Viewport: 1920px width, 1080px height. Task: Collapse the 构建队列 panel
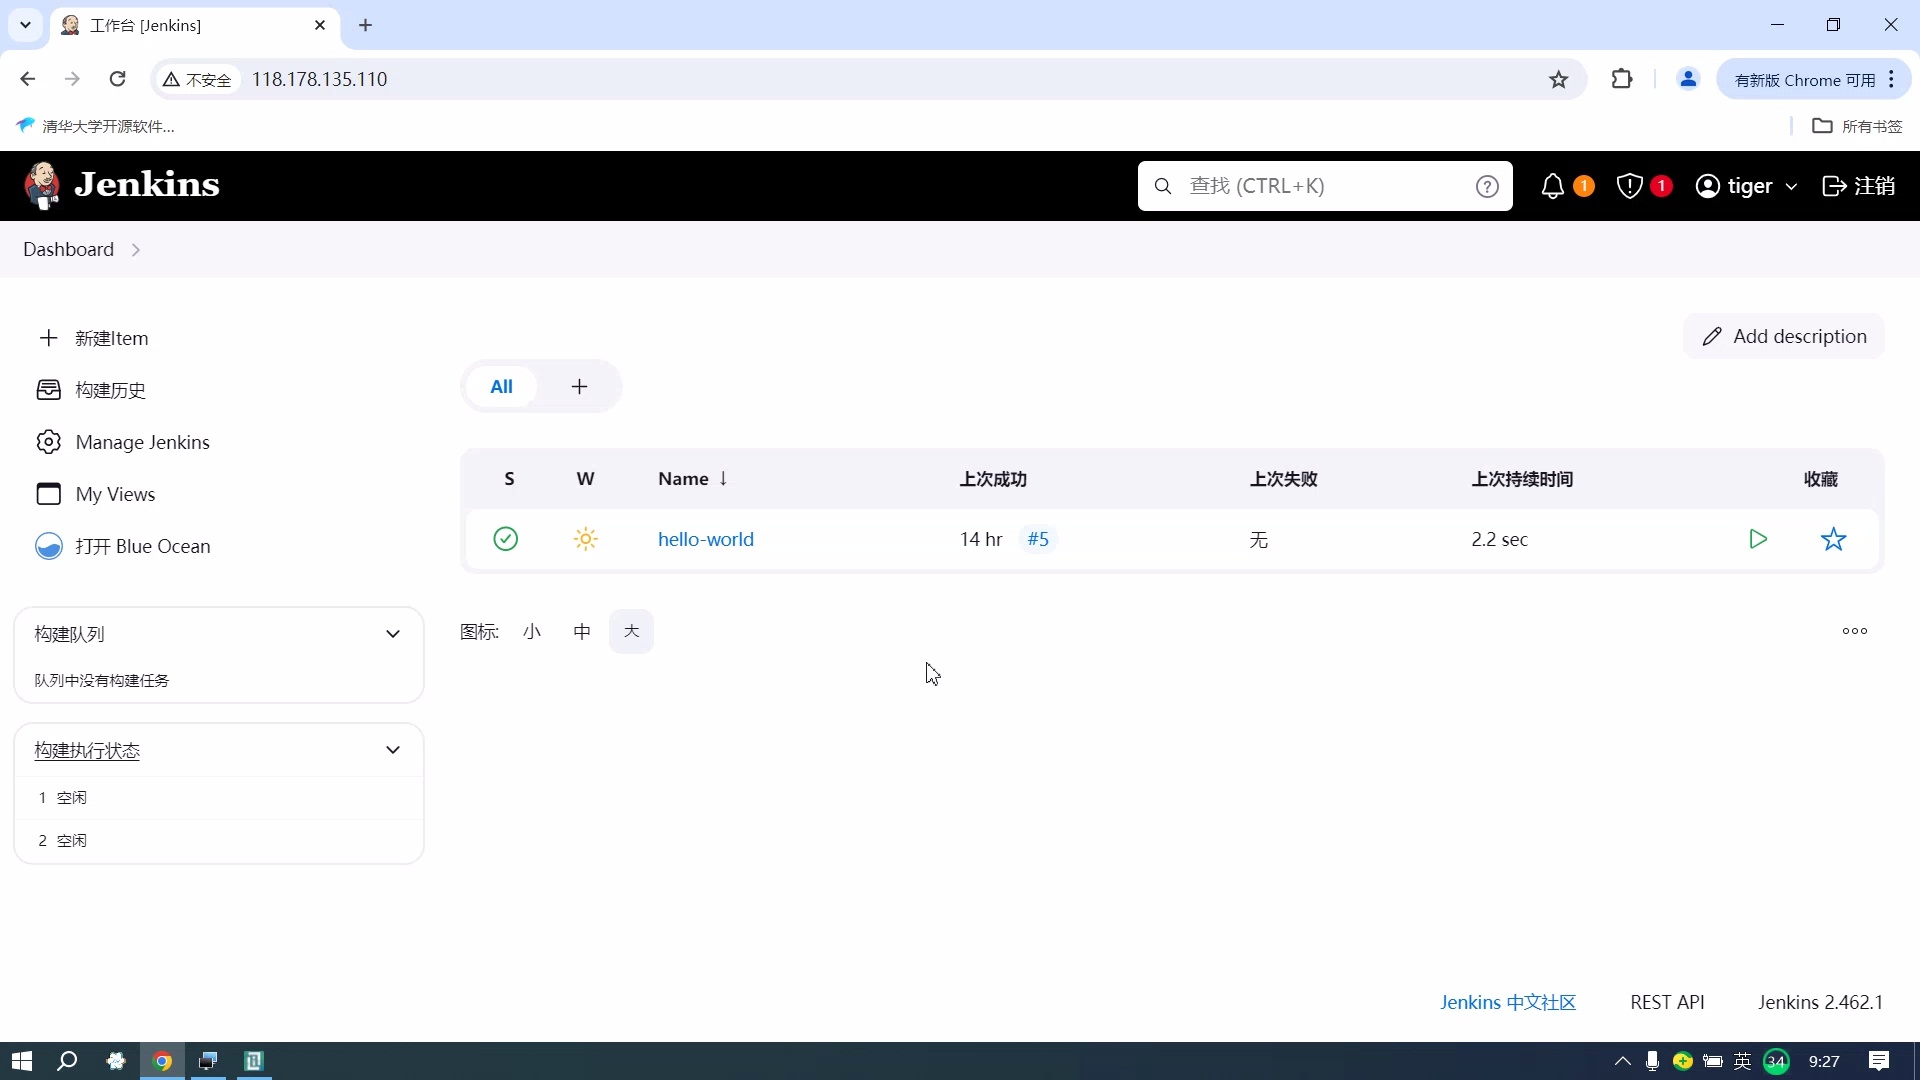393,634
